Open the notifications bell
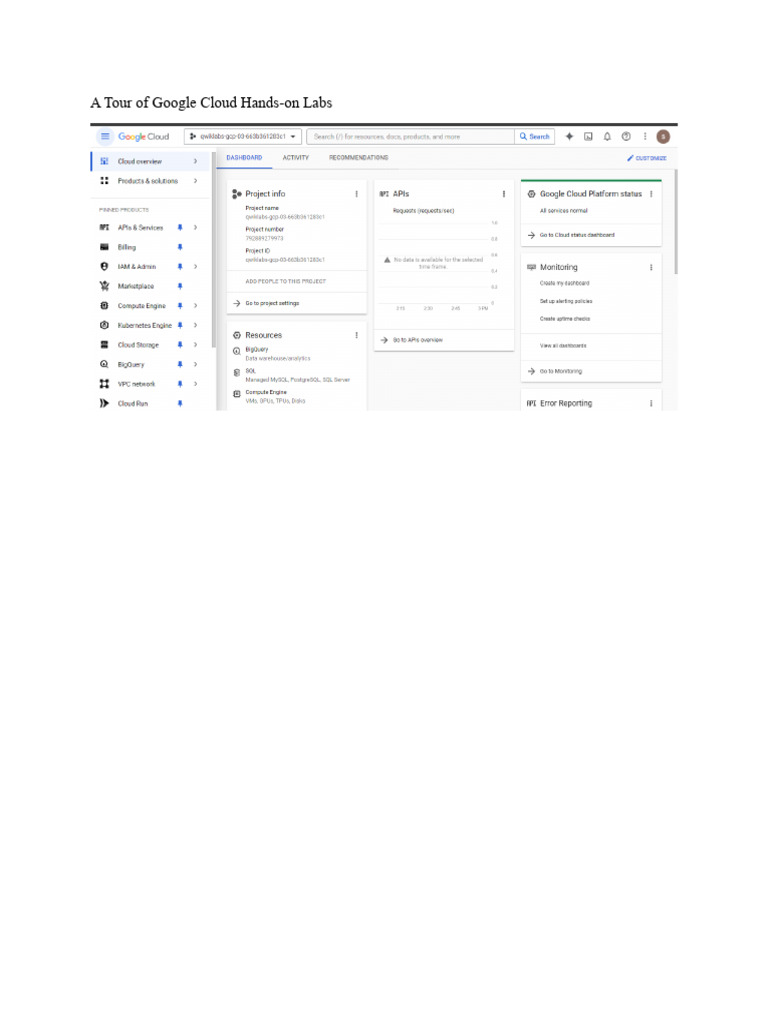This screenshot has width=768, height=1024. (x=607, y=136)
